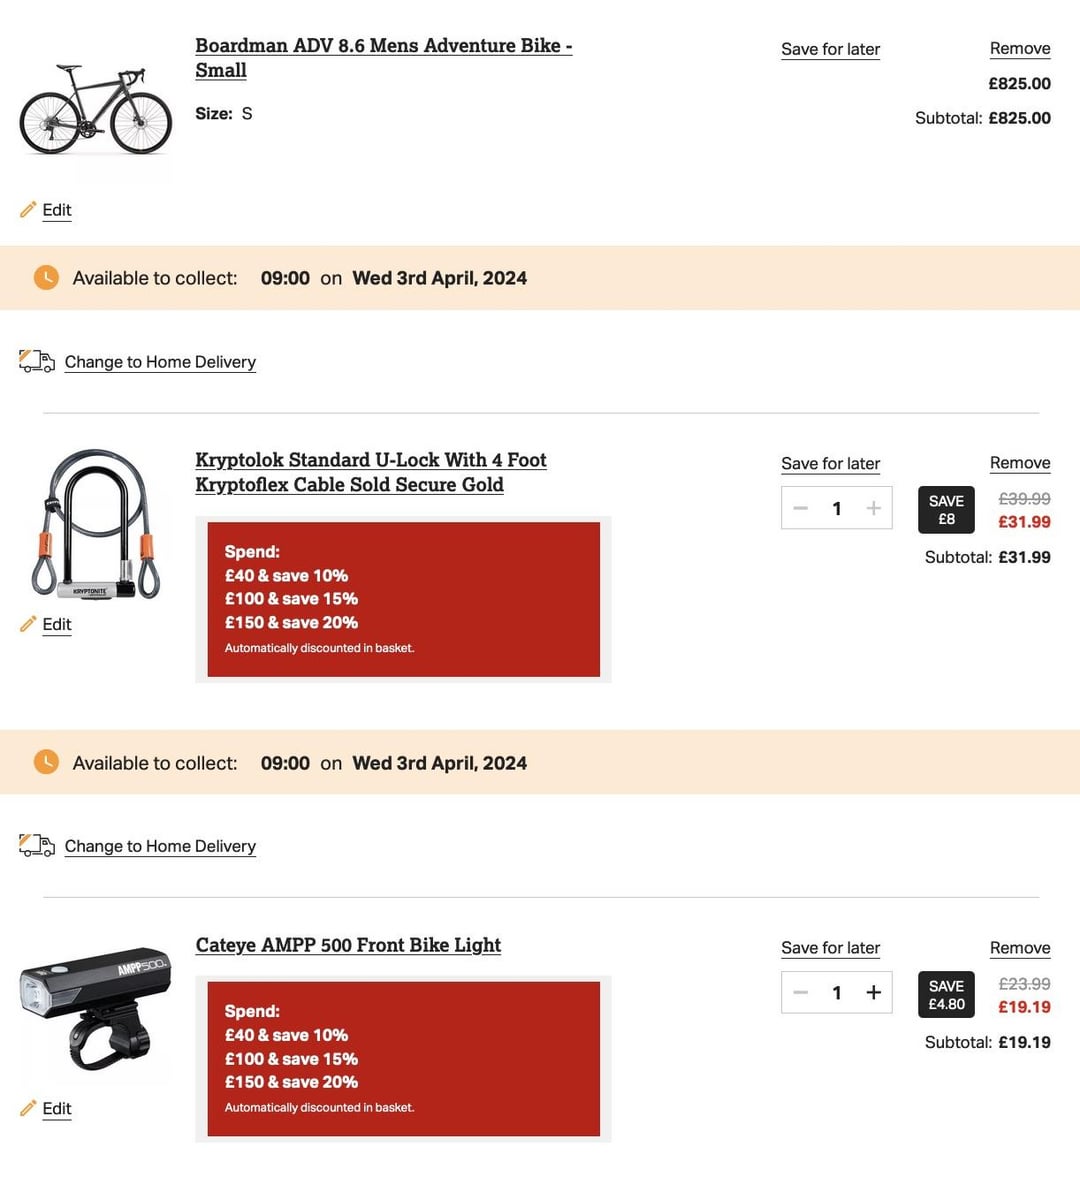Open the Kryptolok U-Lock product image
1080x1177 pixels.
(95, 525)
